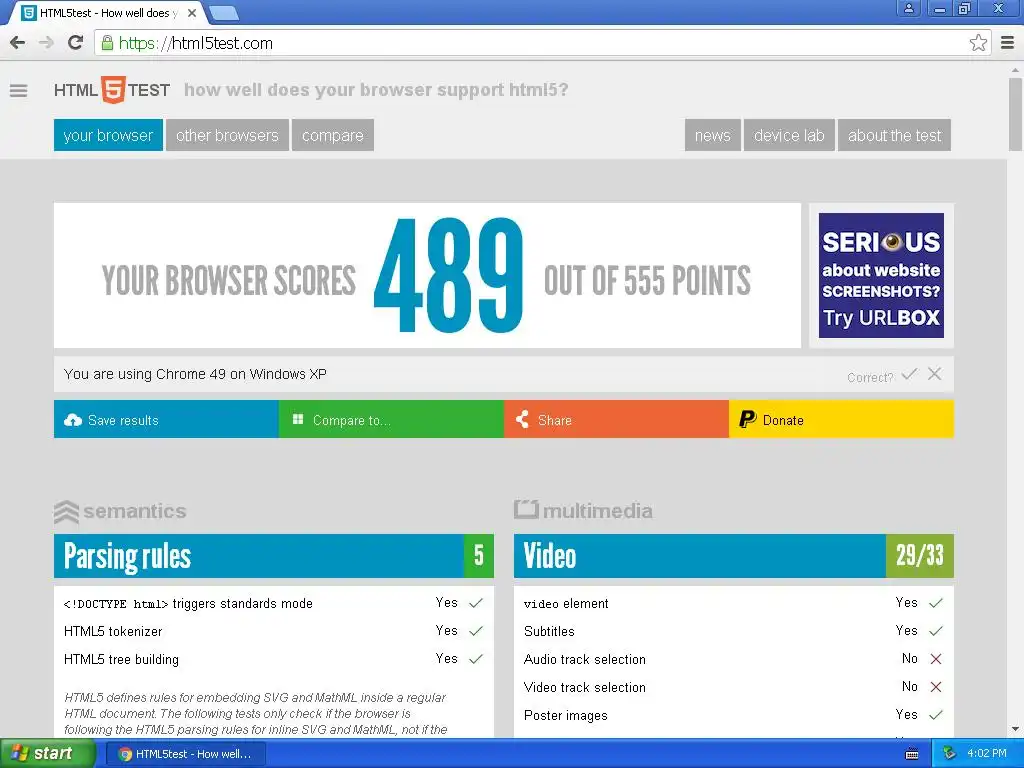This screenshot has height=768, width=1024.
Task: Click the browser back arrow
Action: coord(18,43)
